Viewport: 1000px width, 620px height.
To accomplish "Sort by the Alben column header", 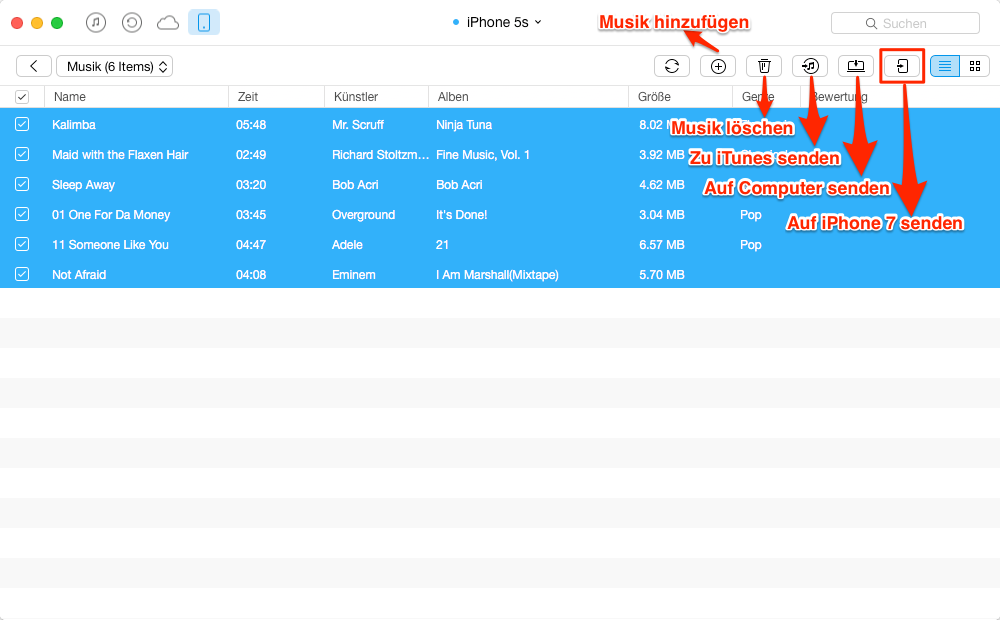I will click(528, 97).
